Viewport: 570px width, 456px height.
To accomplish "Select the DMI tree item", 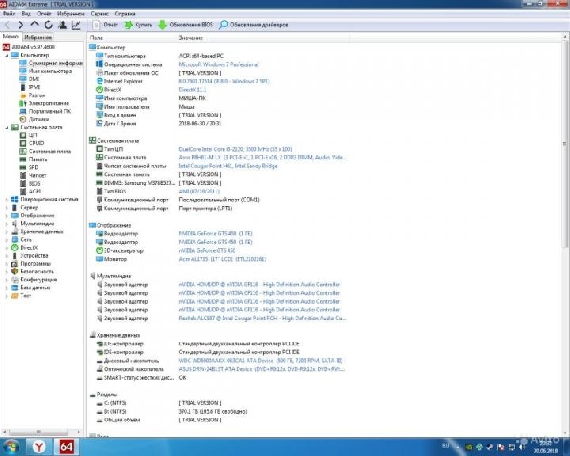I will [29, 79].
